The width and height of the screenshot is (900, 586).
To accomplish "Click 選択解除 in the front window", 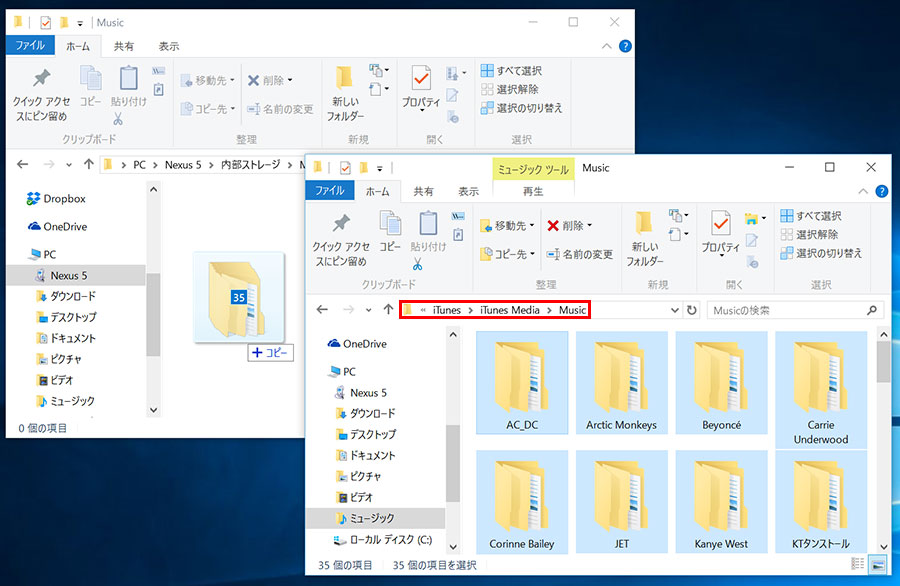I will 809,234.
